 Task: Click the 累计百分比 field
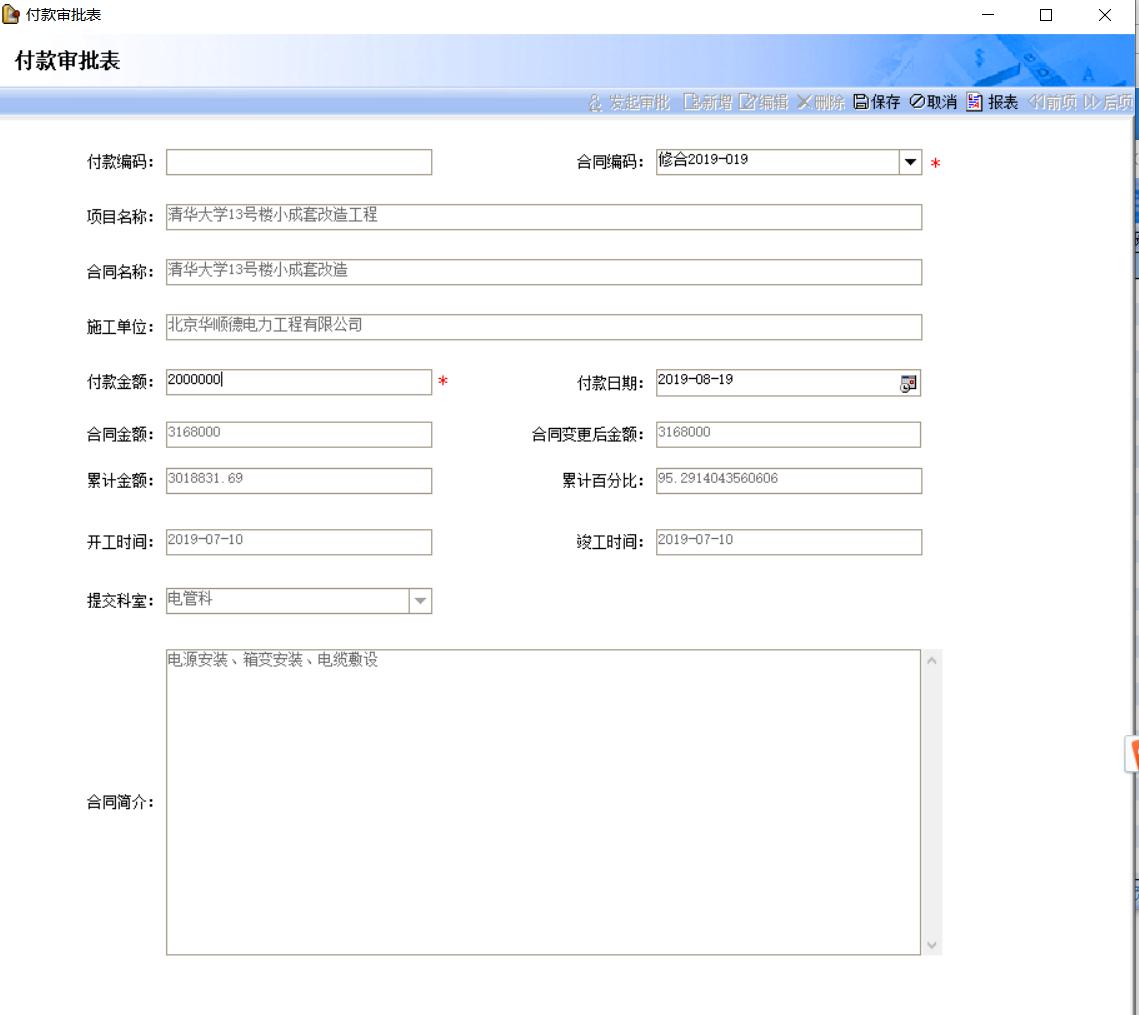click(788, 481)
